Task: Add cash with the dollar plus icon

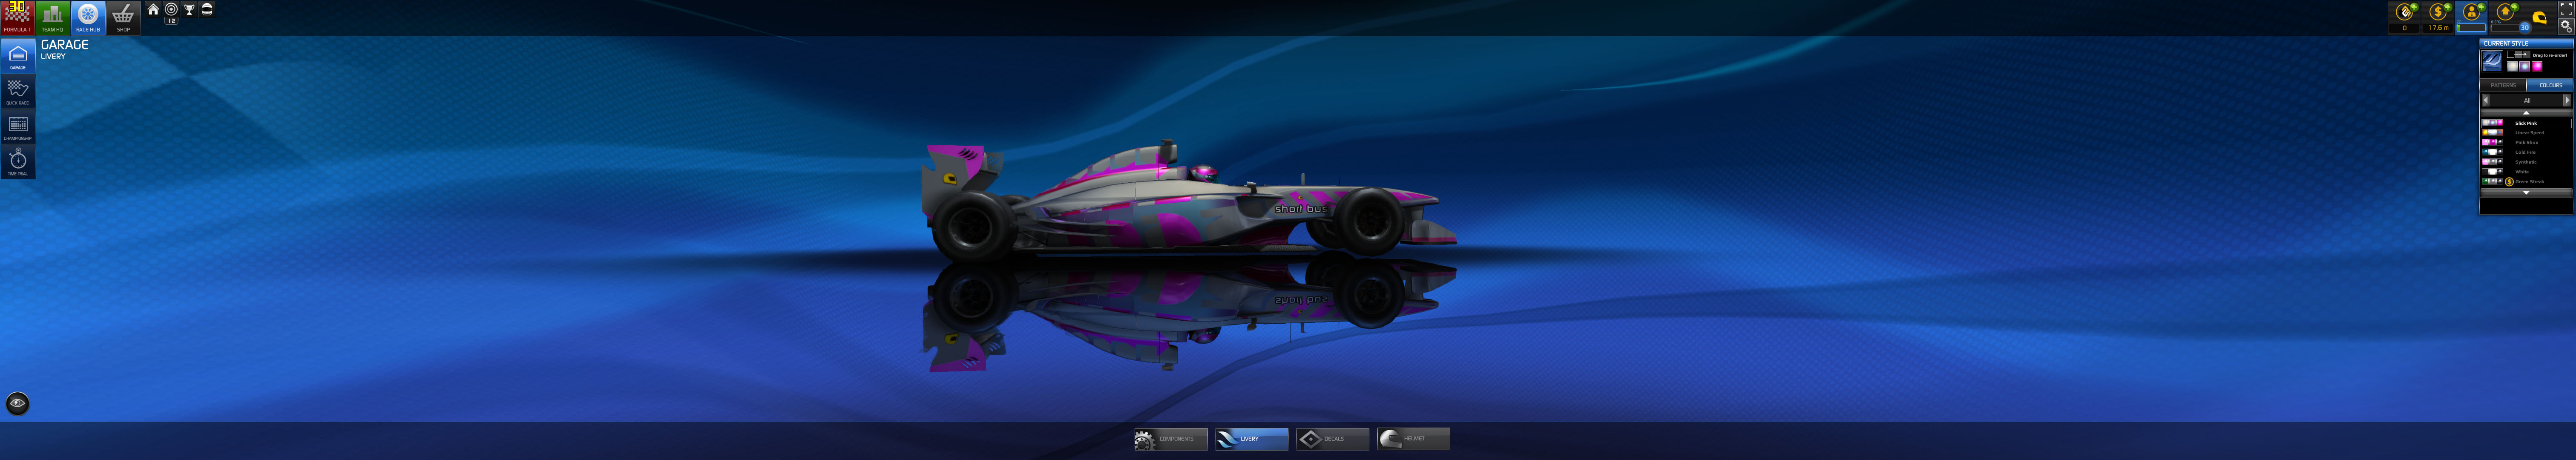Action: (2447, 7)
